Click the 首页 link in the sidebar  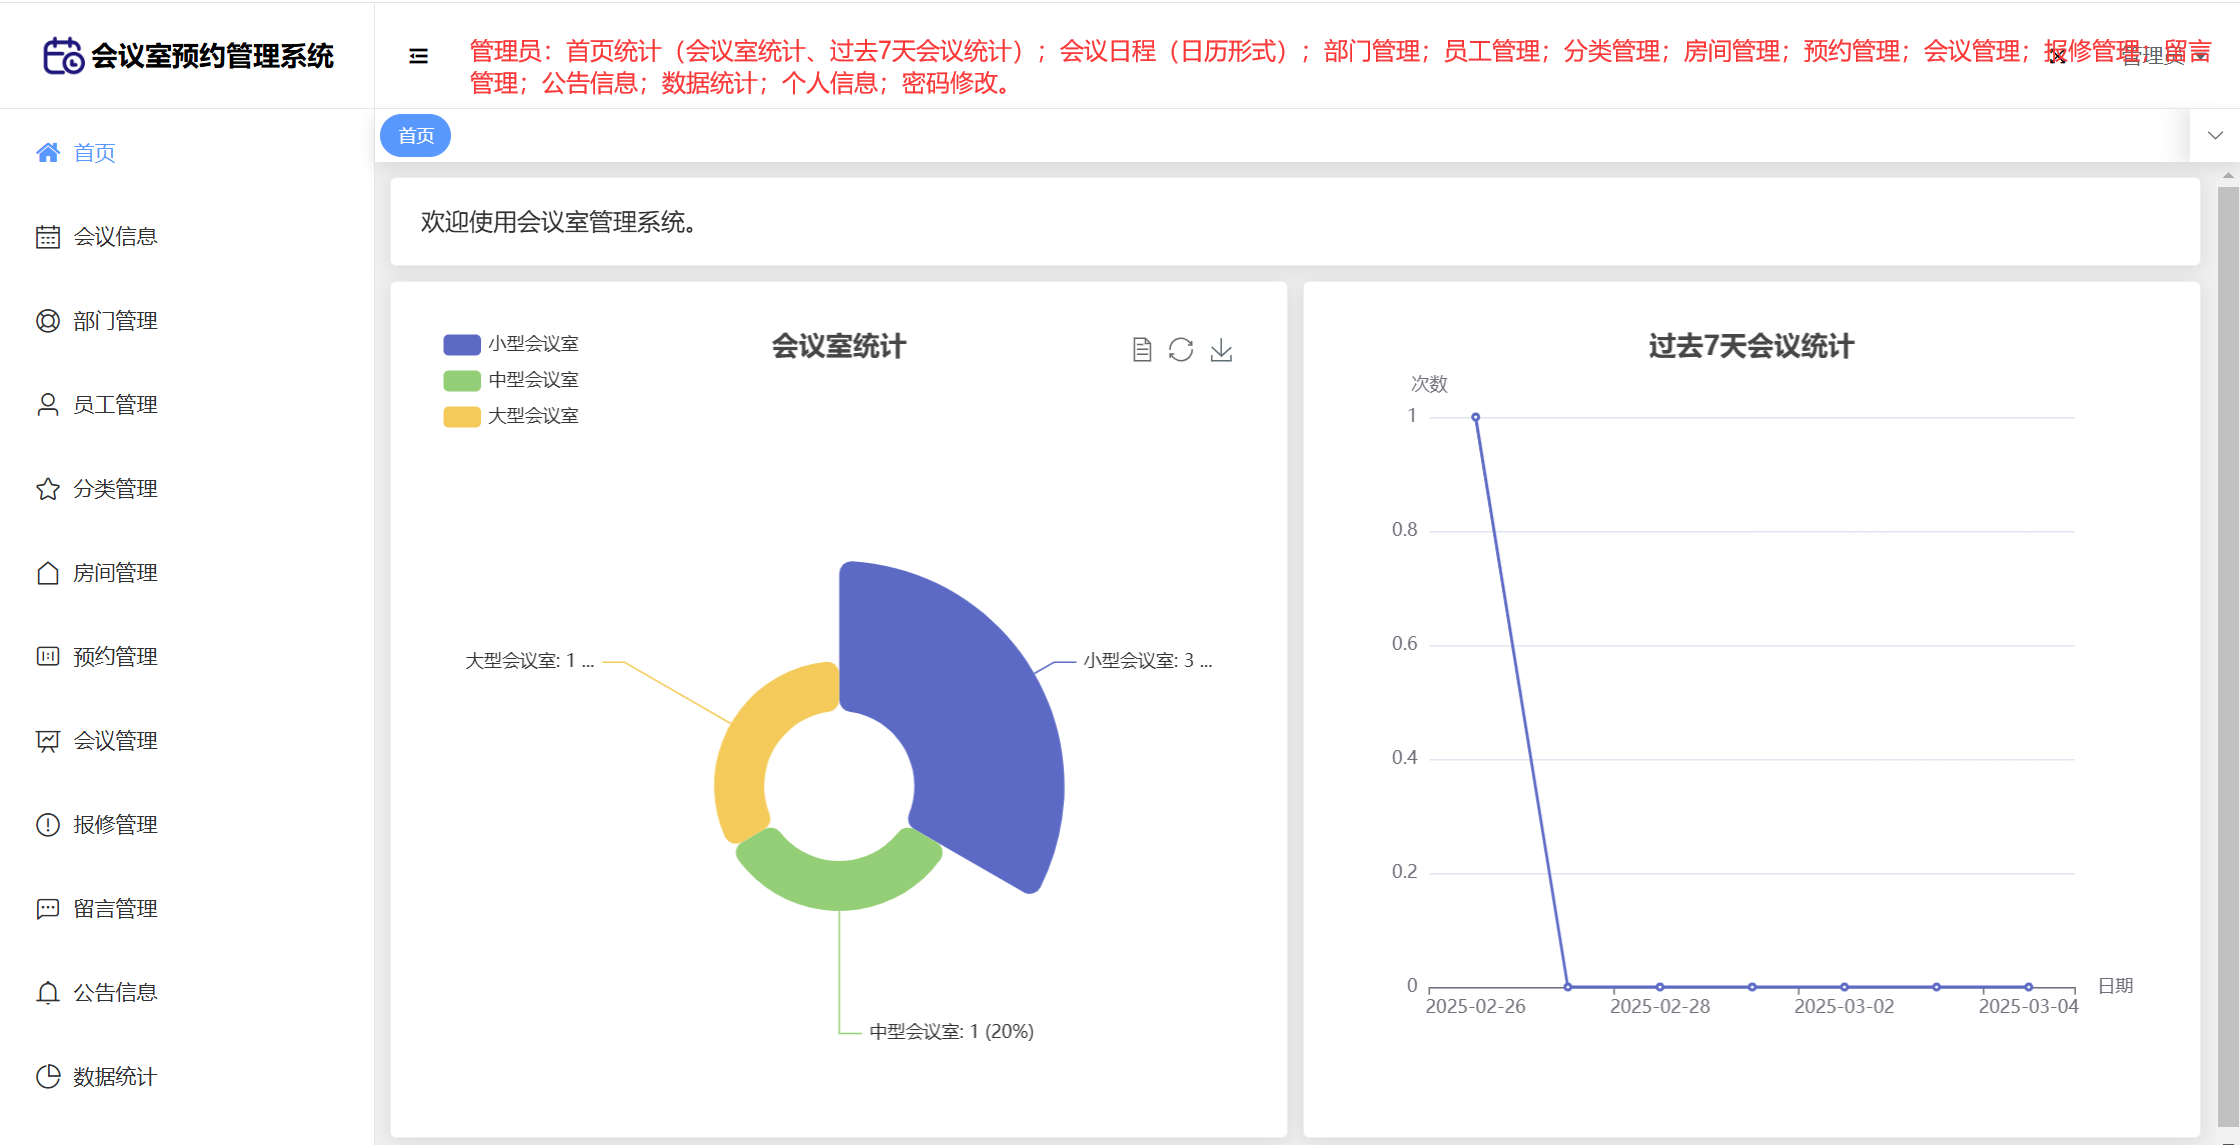(94, 153)
